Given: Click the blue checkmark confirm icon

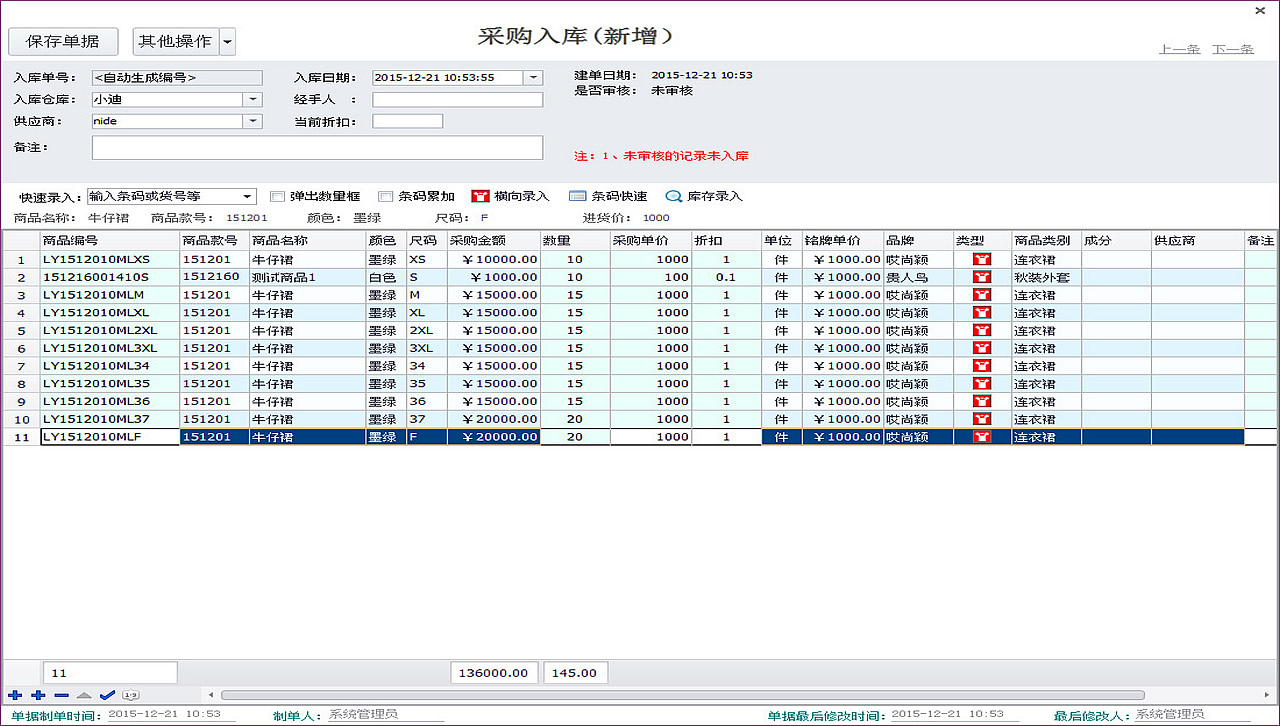Looking at the screenshot, I should [107, 695].
